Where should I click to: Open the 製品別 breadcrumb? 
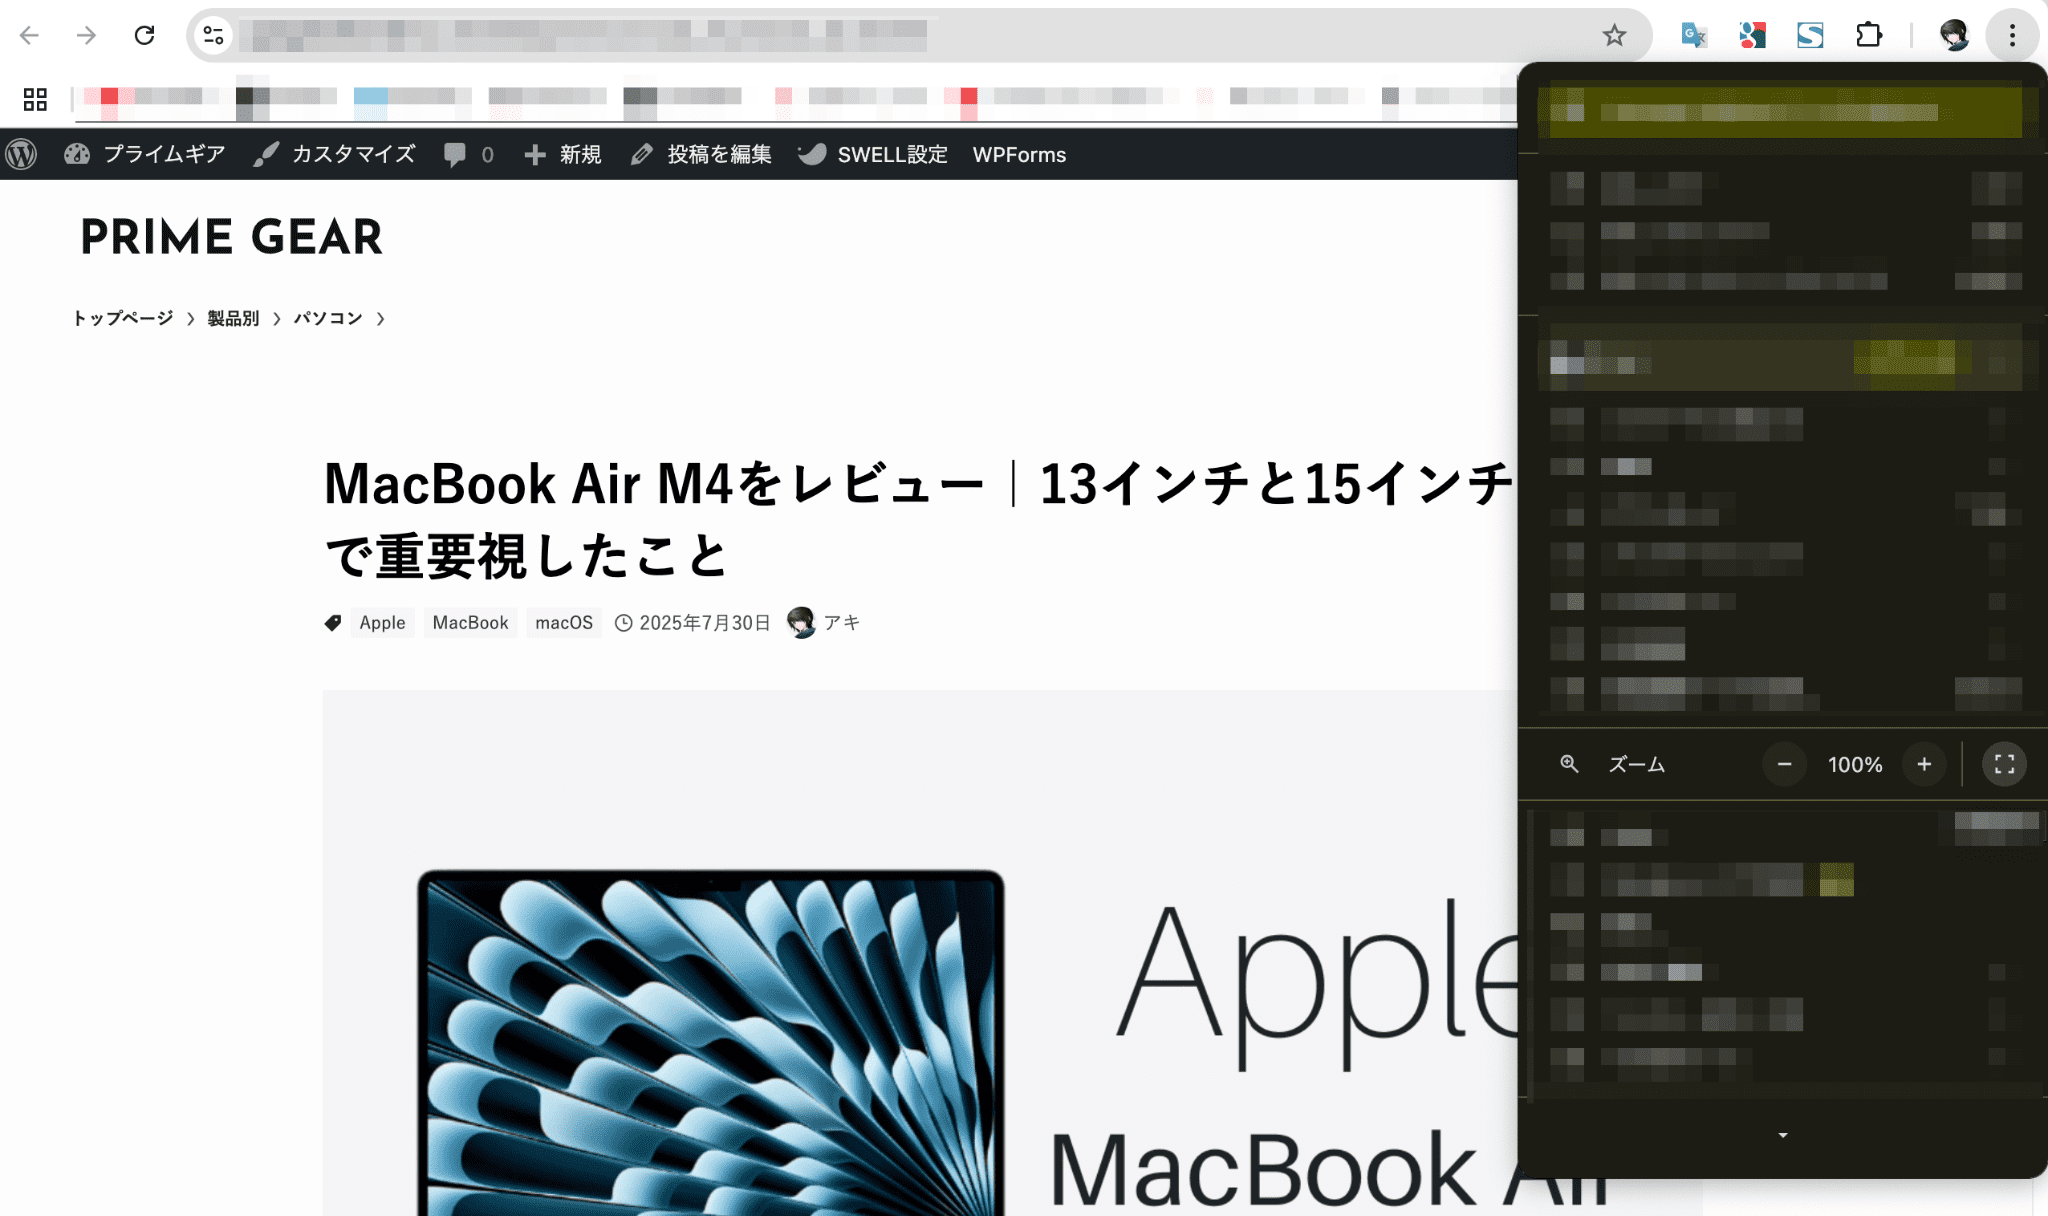(233, 318)
